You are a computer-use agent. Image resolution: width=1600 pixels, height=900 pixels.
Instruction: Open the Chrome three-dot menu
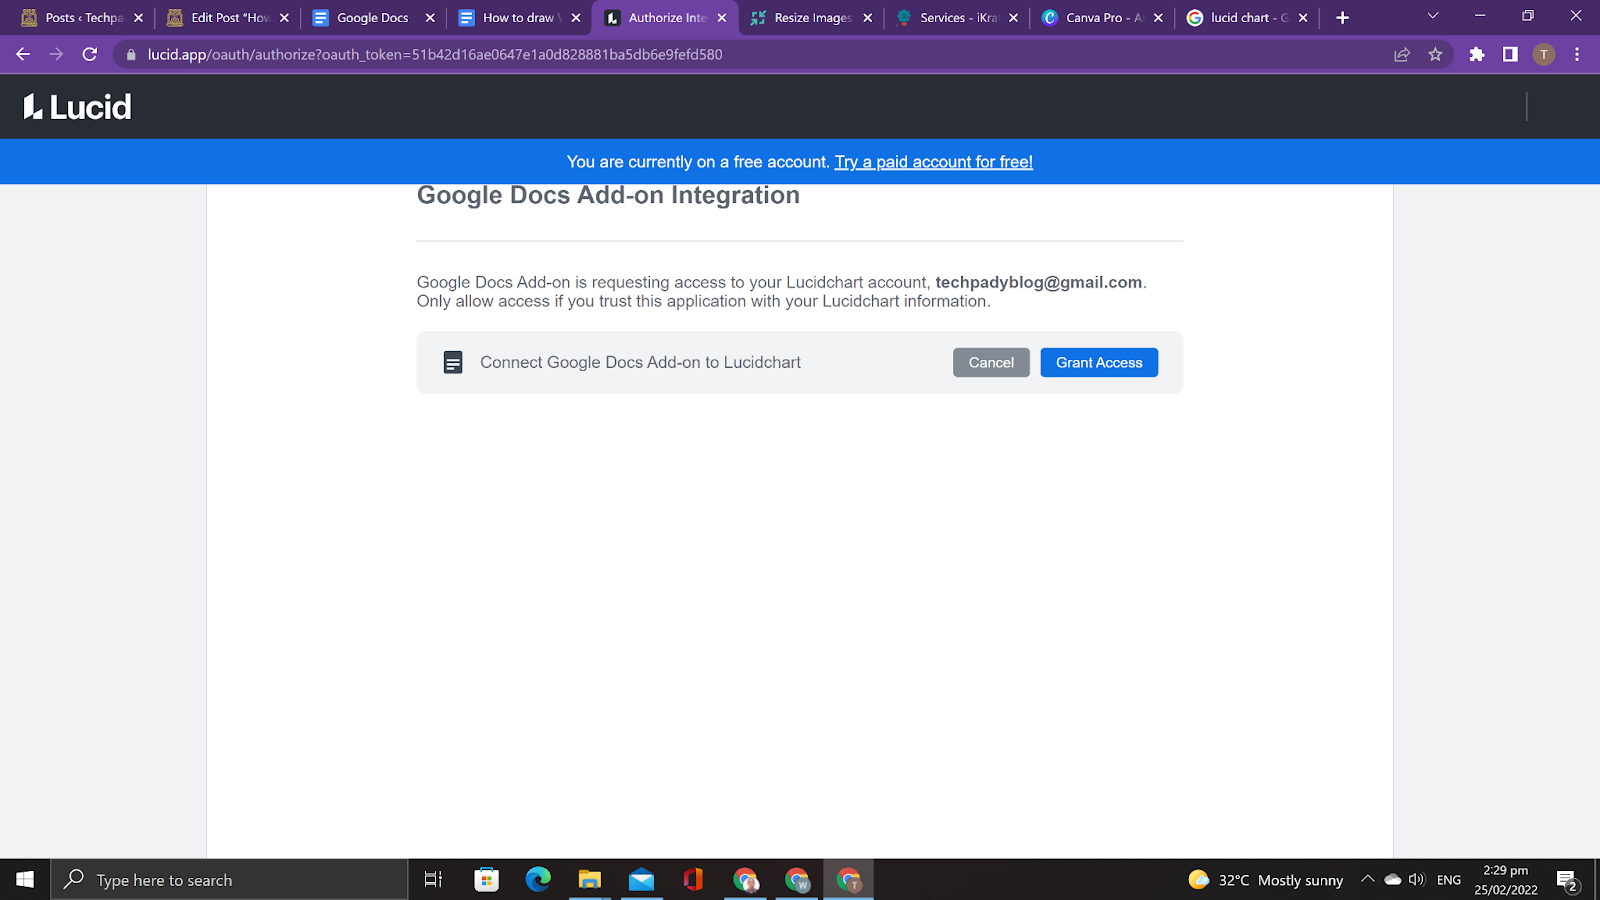point(1577,54)
